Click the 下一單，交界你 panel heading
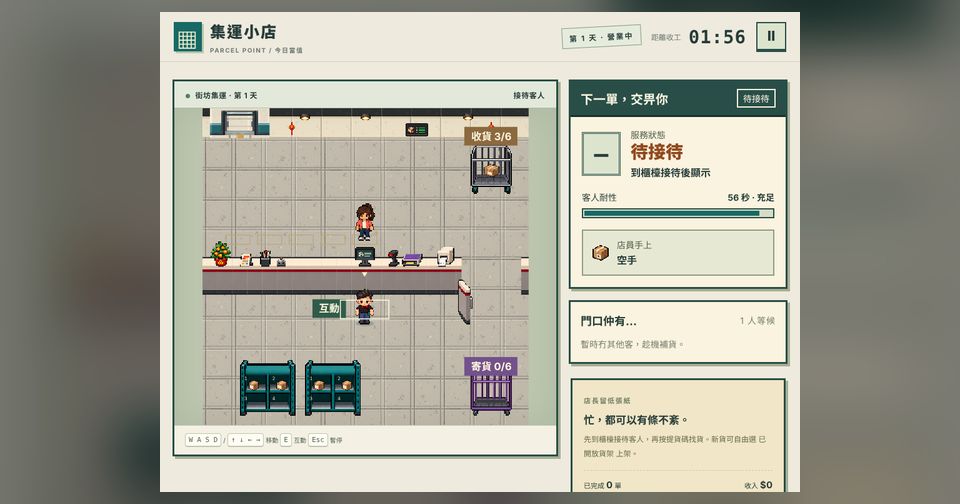 coord(624,99)
